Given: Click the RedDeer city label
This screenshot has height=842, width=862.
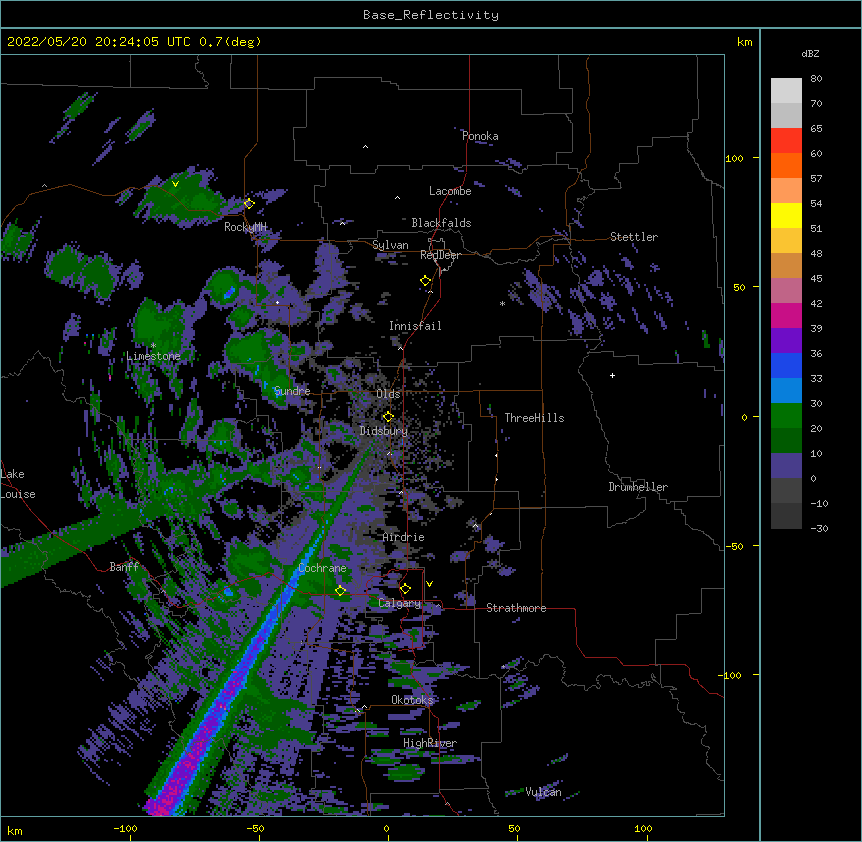Looking at the screenshot, I should [440, 255].
